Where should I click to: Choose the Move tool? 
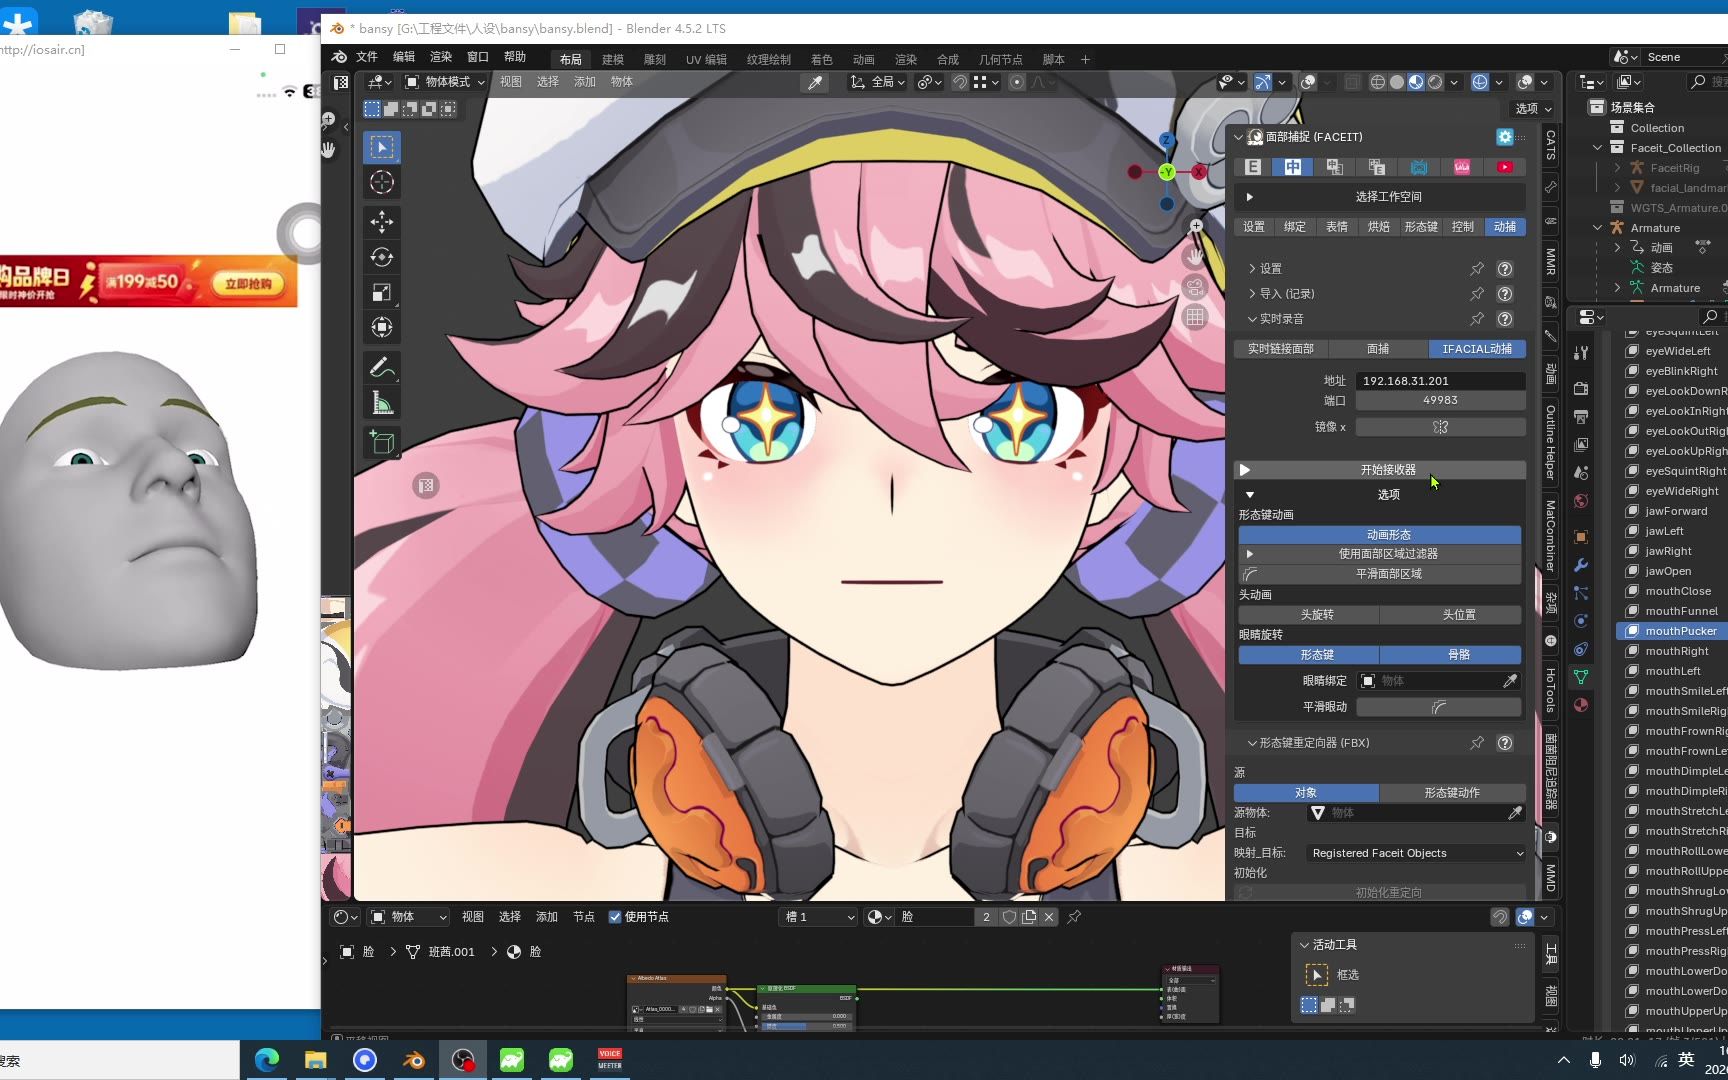[x=382, y=222]
